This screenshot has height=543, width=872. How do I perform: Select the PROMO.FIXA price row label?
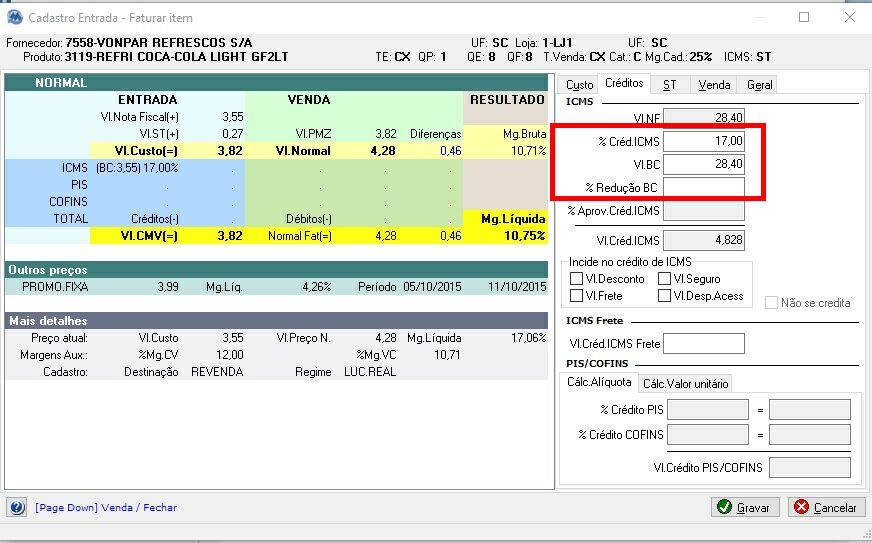click(55, 287)
